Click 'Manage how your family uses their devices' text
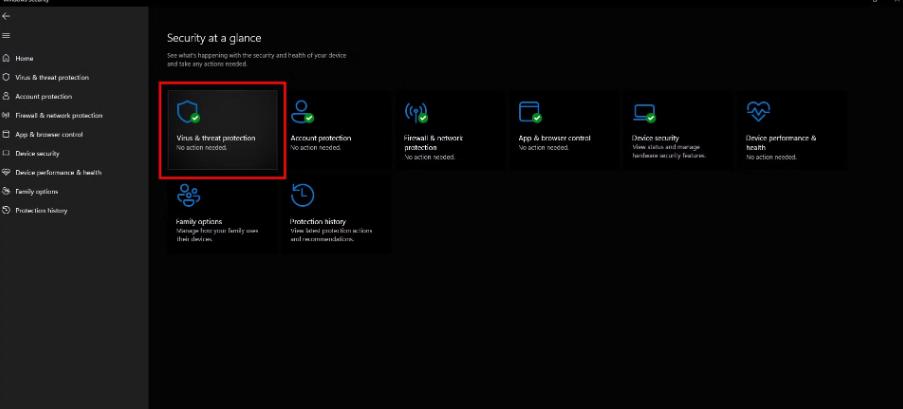The height and width of the screenshot is (409, 903). tap(217, 235)
